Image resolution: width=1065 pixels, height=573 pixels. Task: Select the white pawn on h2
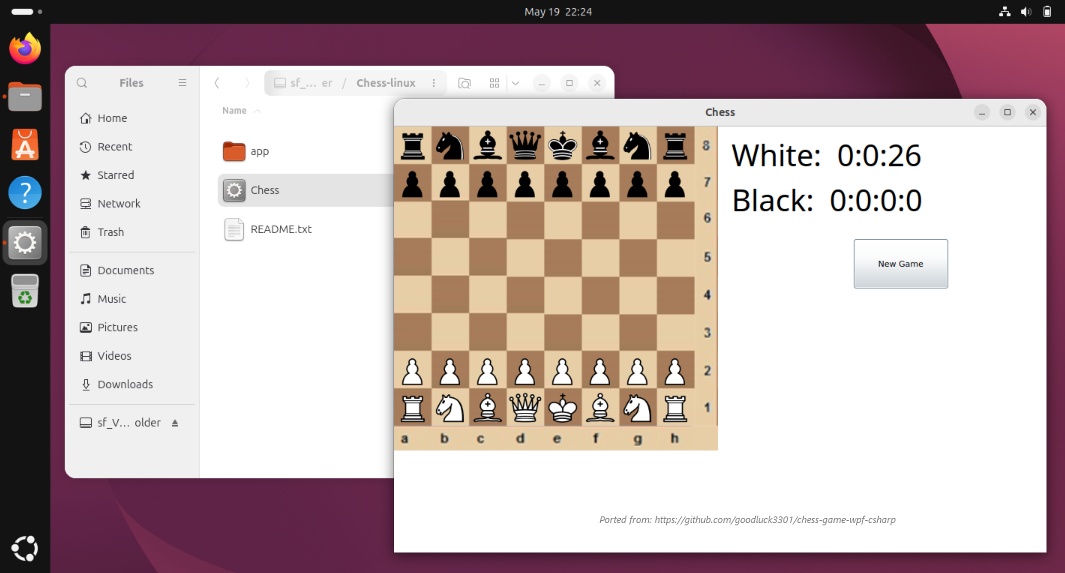coord(675,370)
